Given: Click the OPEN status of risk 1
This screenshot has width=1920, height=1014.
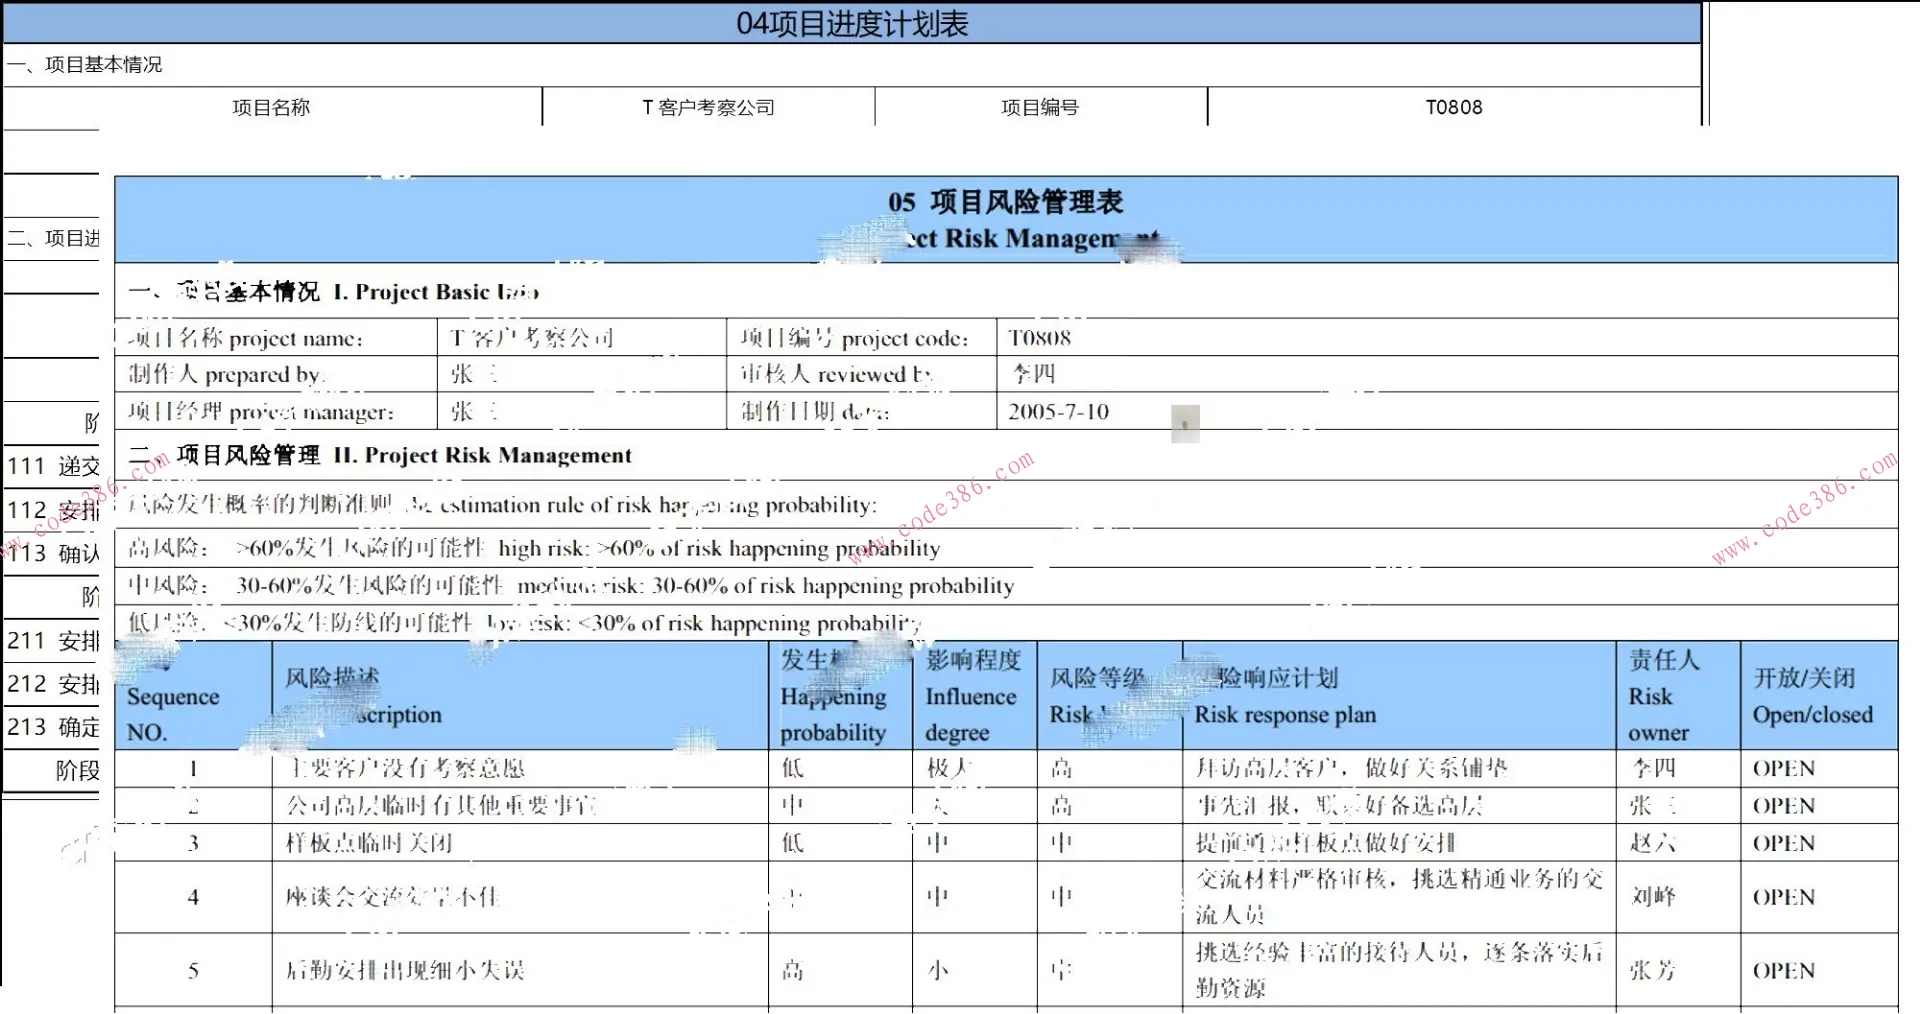Looking at the screenshot, I should [x=1784, y=769].
